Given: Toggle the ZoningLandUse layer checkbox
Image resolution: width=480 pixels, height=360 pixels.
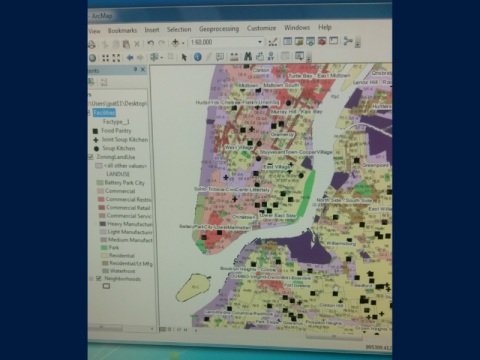Looking at the screenshot, I should (90, 157).
